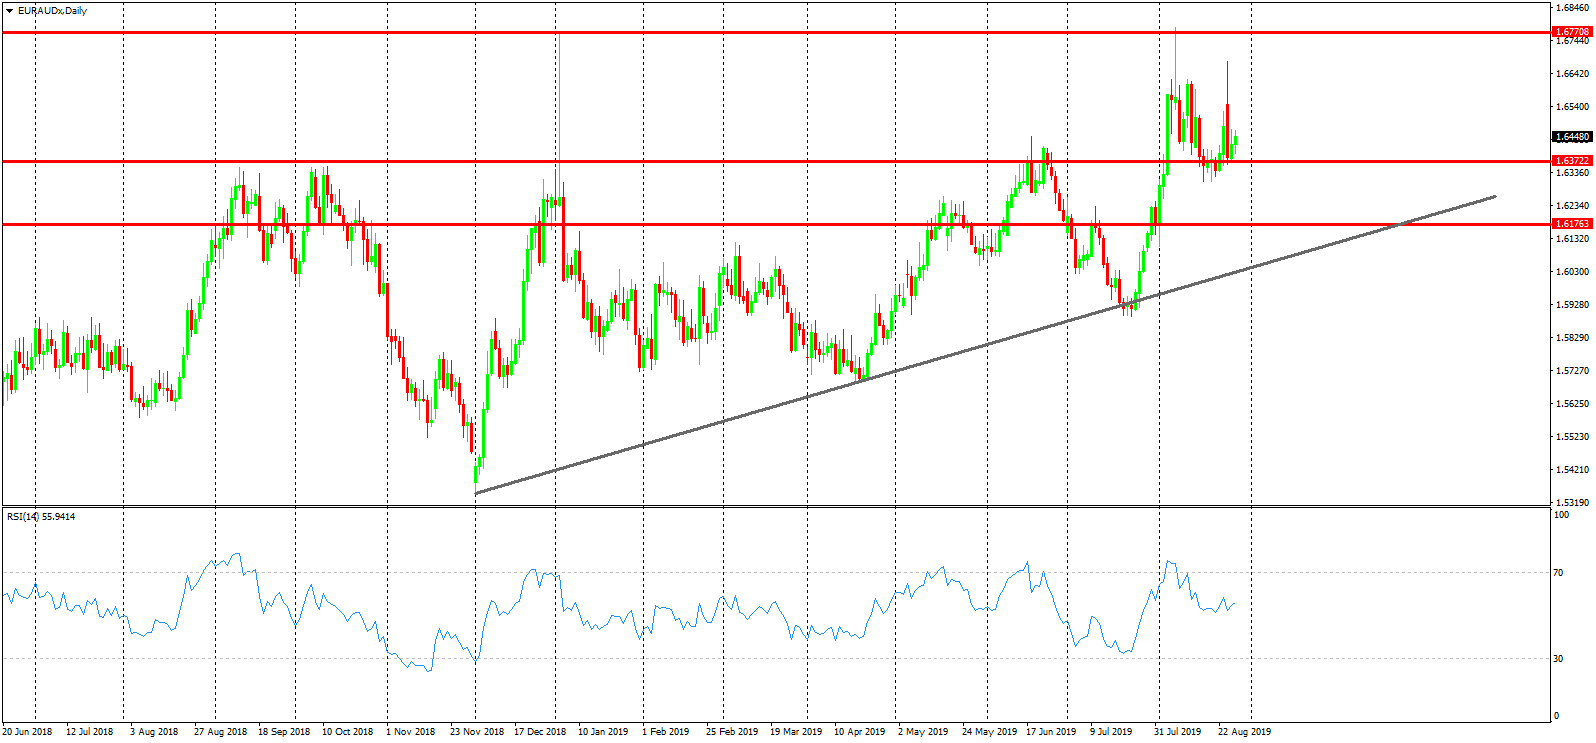Image resolution: width=1596 pixels, height=743 pixels.
Task: Click the 12 Jul 2018 date label
Action: point(90,731)
